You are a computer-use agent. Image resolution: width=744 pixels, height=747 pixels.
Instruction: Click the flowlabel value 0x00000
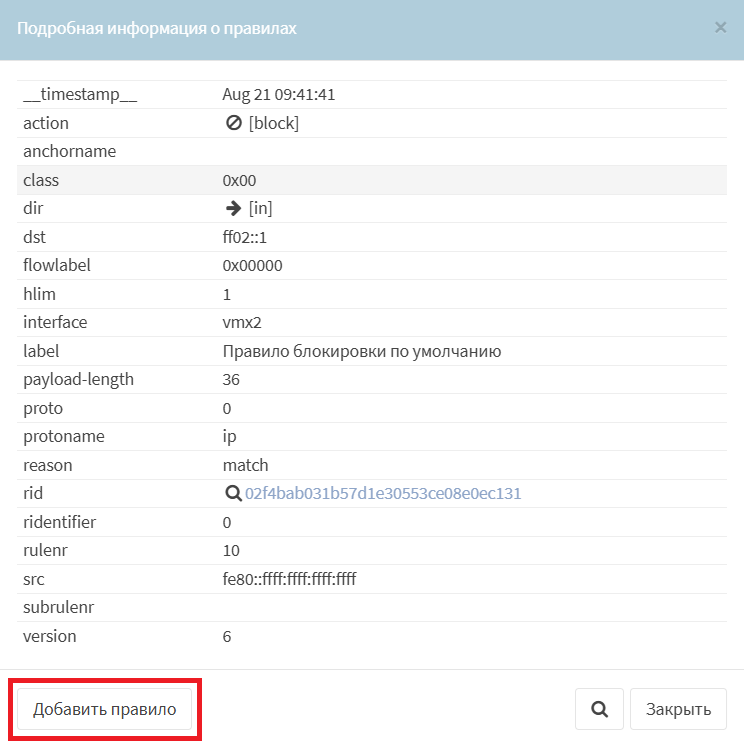[x=252, y=266]
